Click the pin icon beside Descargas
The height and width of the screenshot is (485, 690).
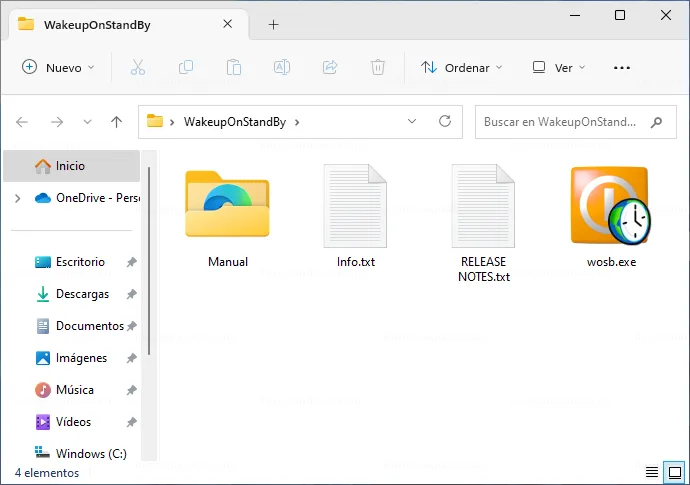coord(132,294)
